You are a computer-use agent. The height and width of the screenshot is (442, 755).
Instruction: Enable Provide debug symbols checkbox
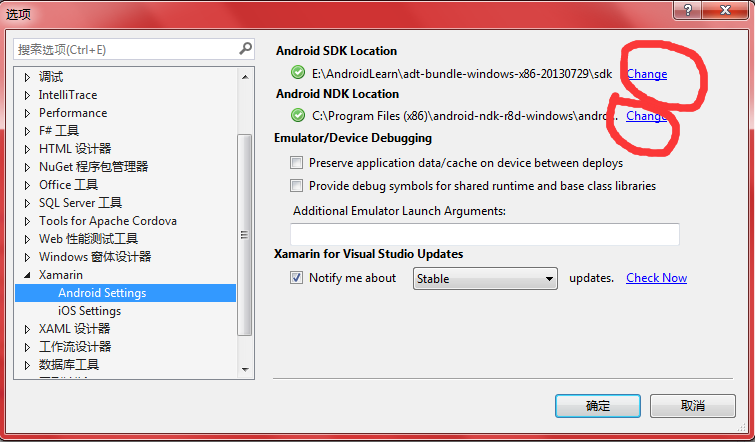pos(297,185)
